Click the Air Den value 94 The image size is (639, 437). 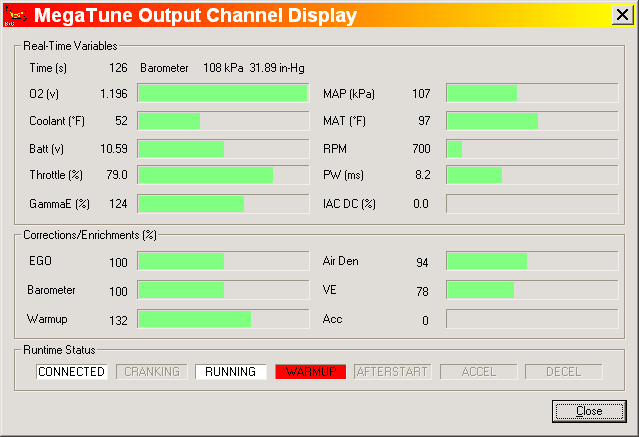(x=422, y=263)
